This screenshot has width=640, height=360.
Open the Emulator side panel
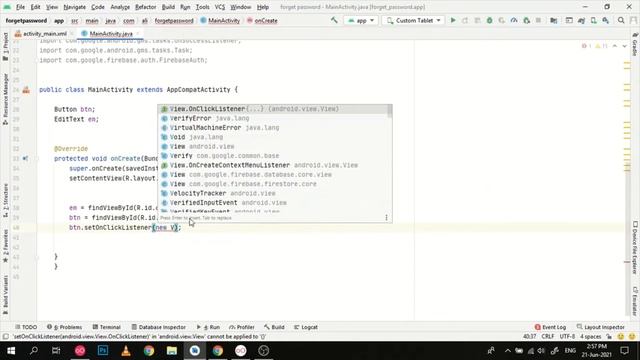pyautogui.click(x=635, y=301)
